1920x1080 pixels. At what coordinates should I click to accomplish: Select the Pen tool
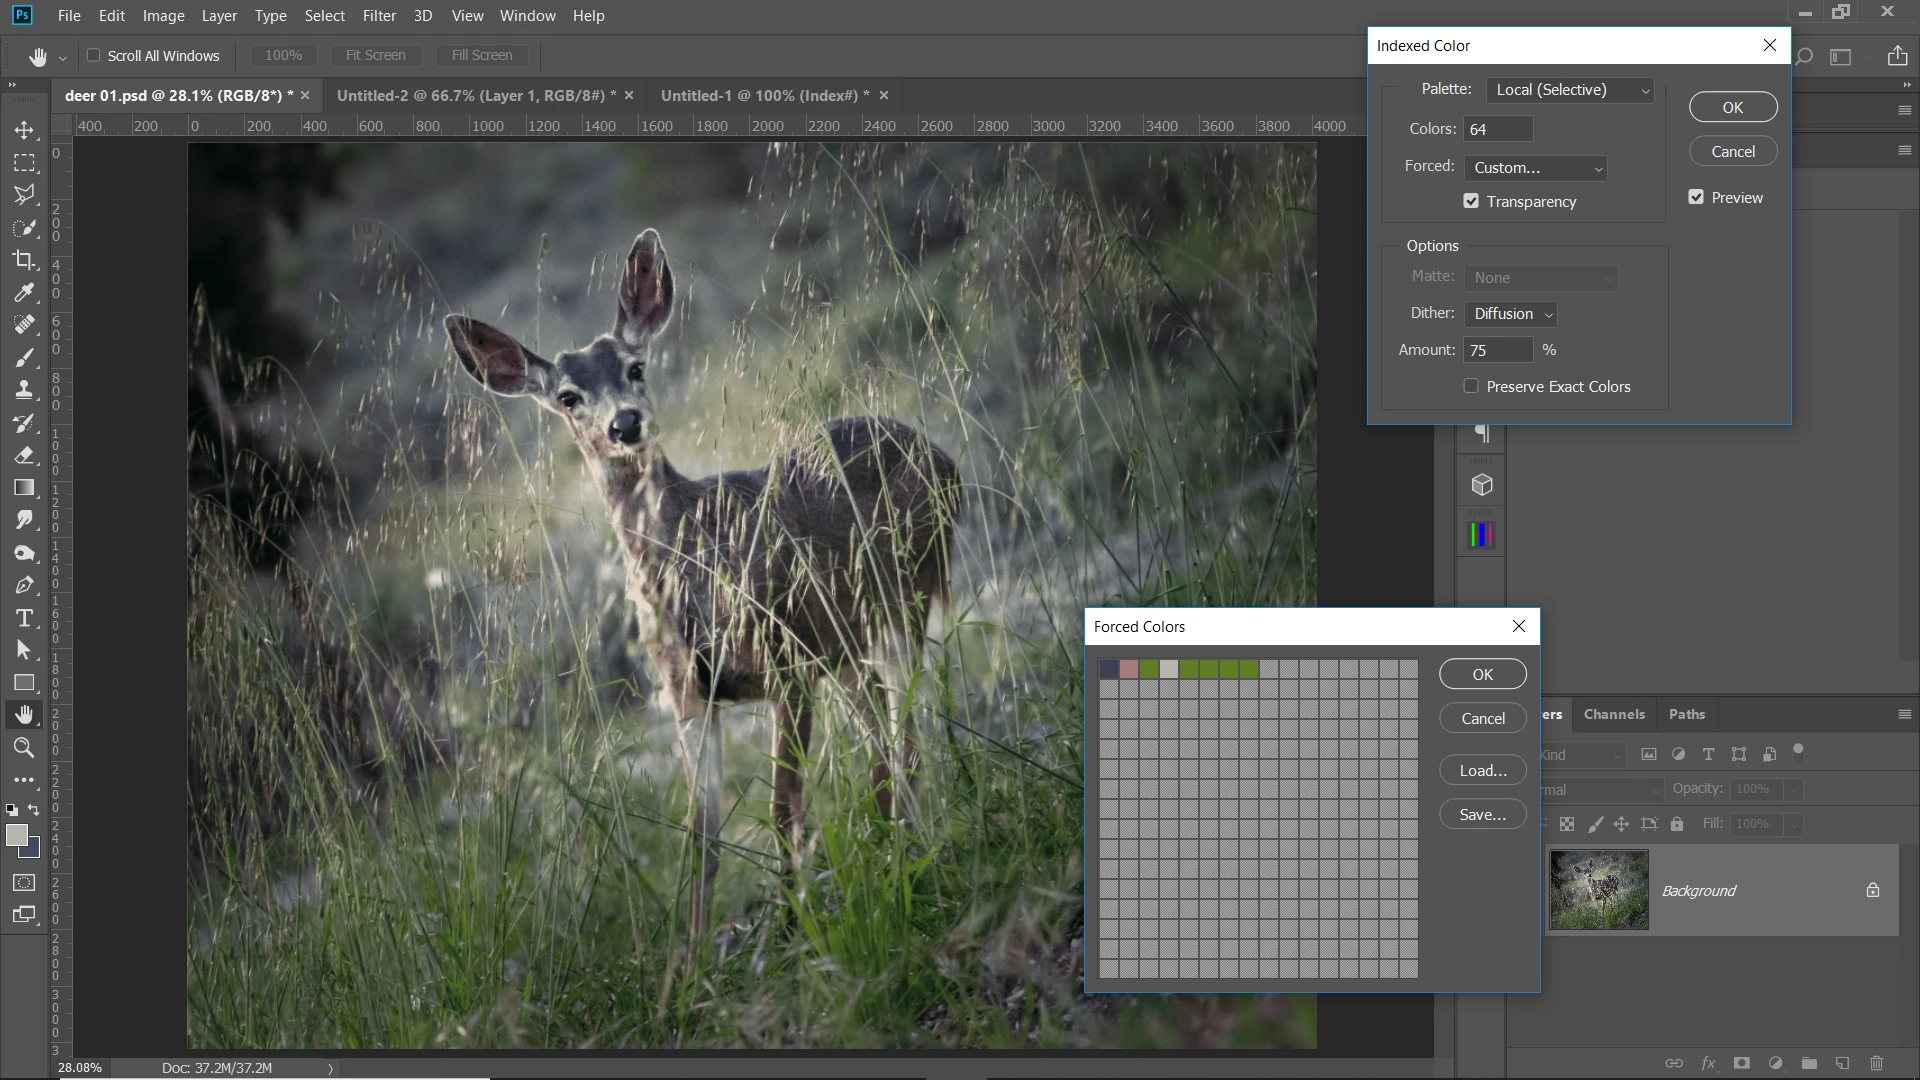(x=24, y=585)
